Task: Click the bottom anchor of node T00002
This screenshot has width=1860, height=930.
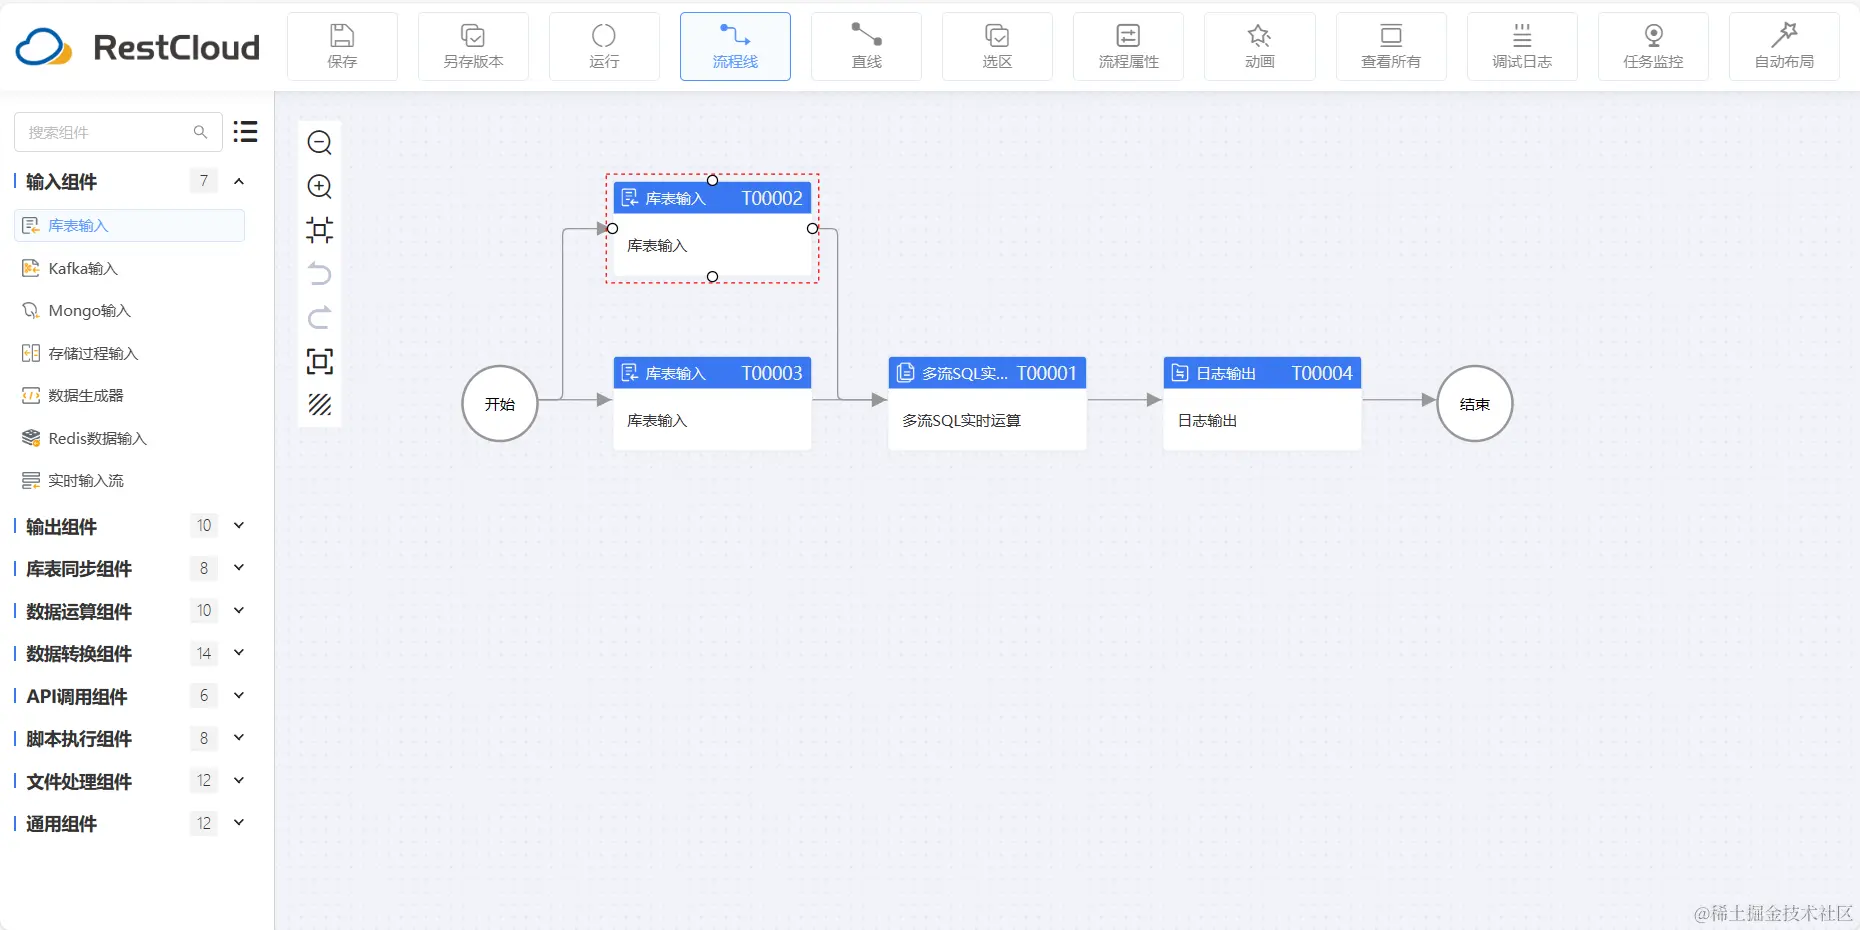Action: click(x=713, y=277)
